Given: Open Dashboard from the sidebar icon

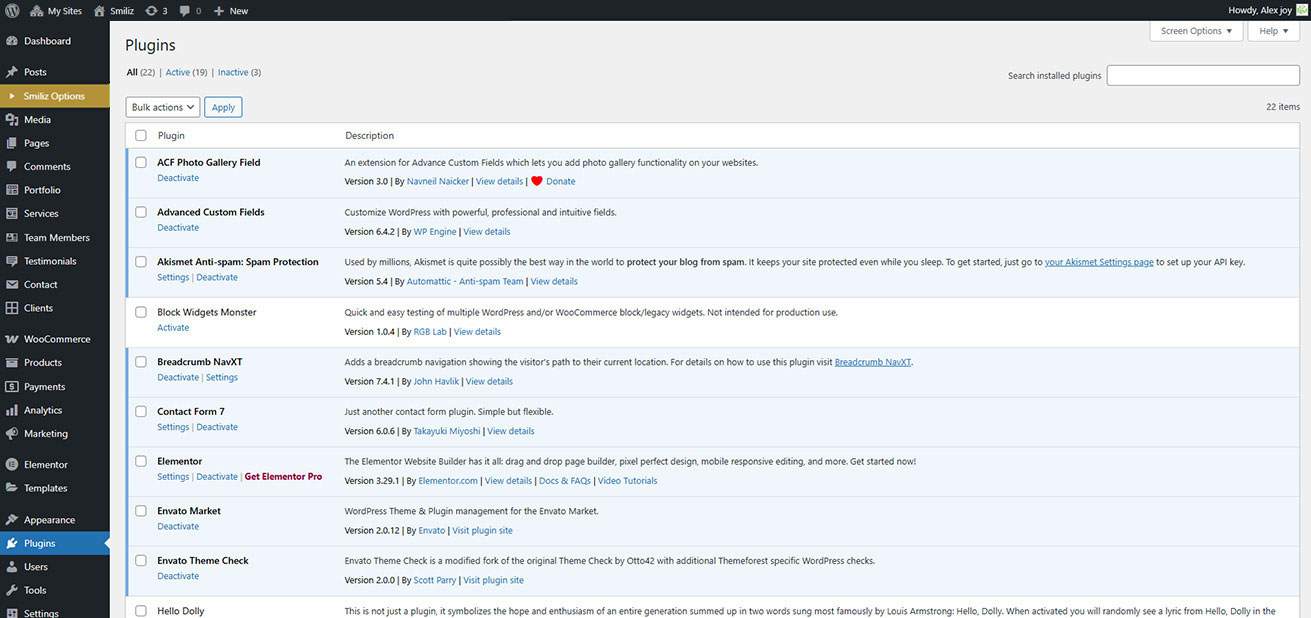Looking at the screenshot, I should (12, 41).
